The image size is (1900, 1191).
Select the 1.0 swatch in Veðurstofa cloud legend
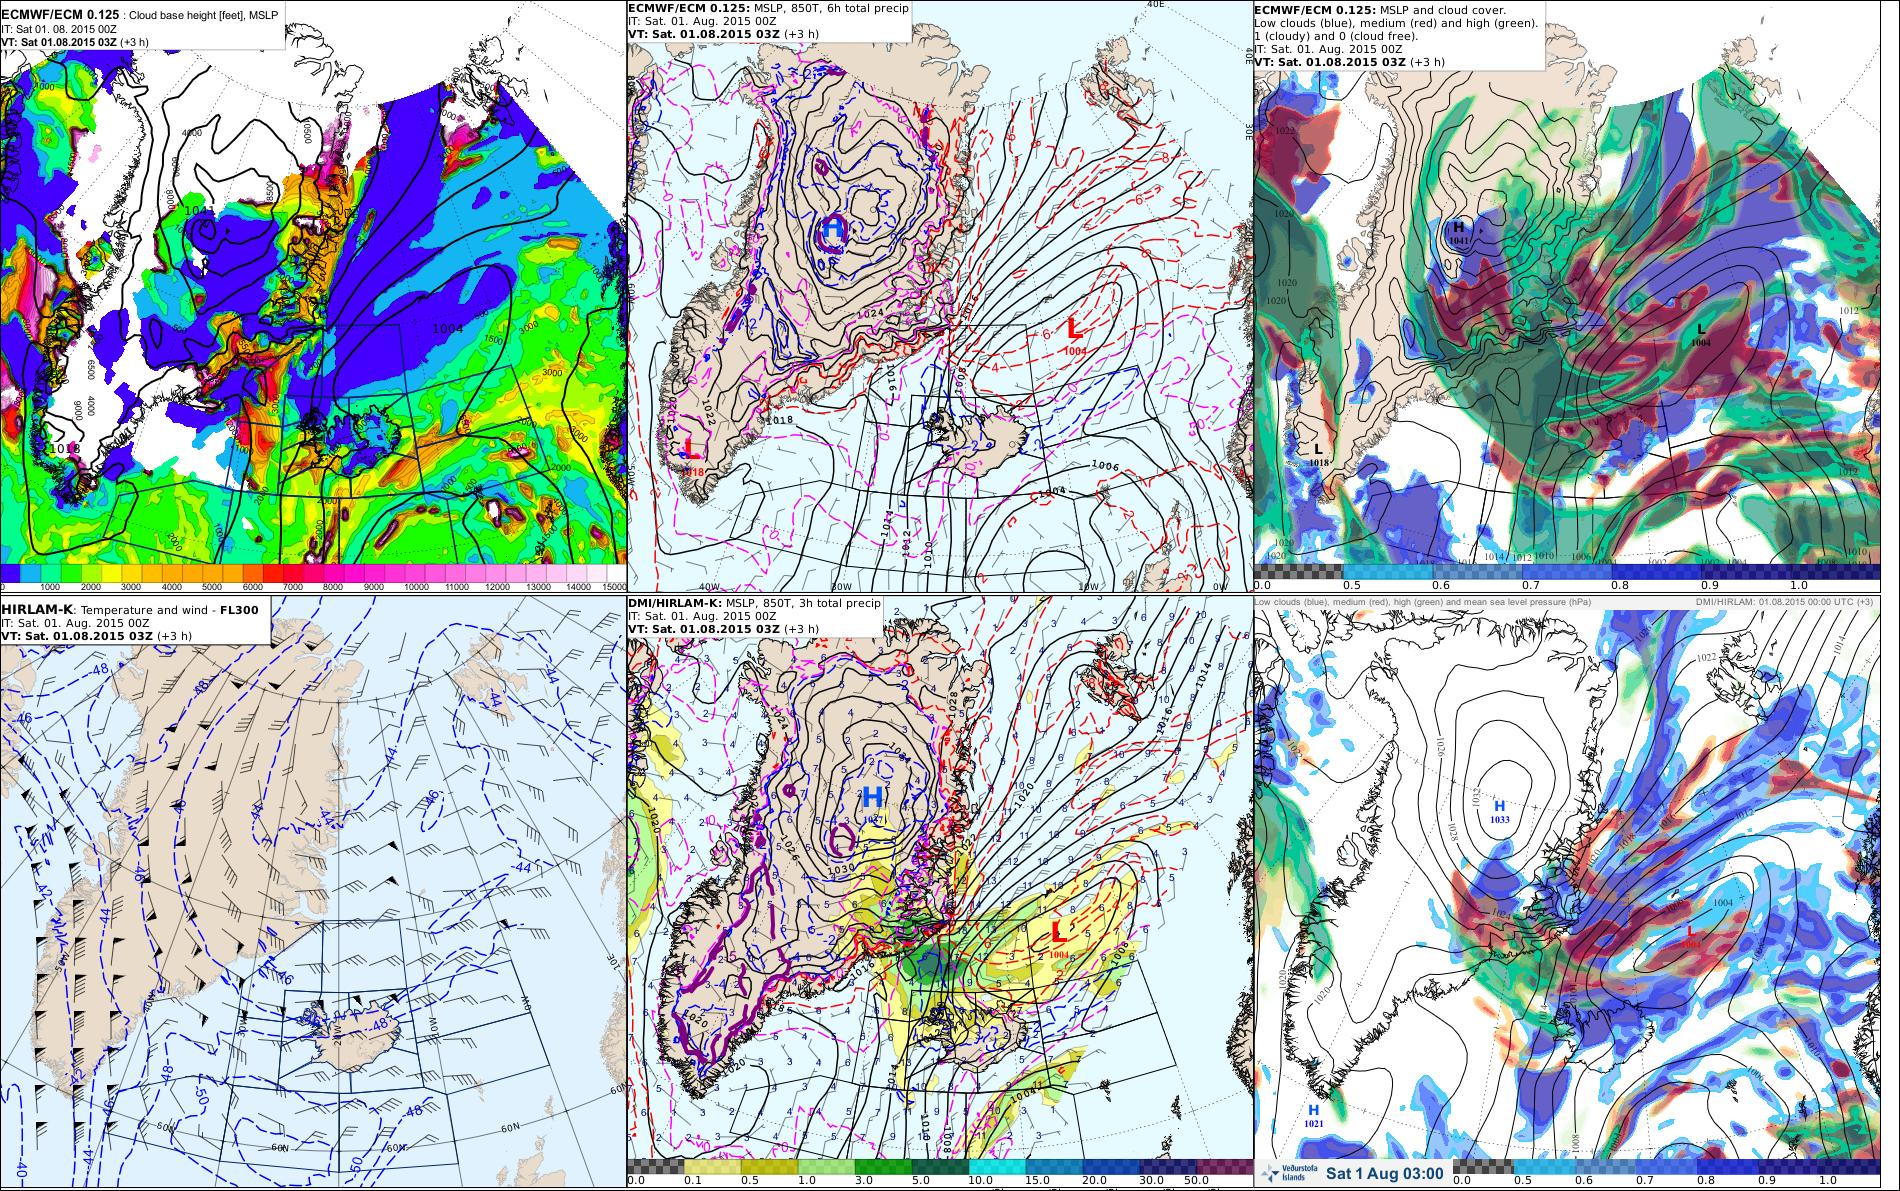point(1849,1166)
